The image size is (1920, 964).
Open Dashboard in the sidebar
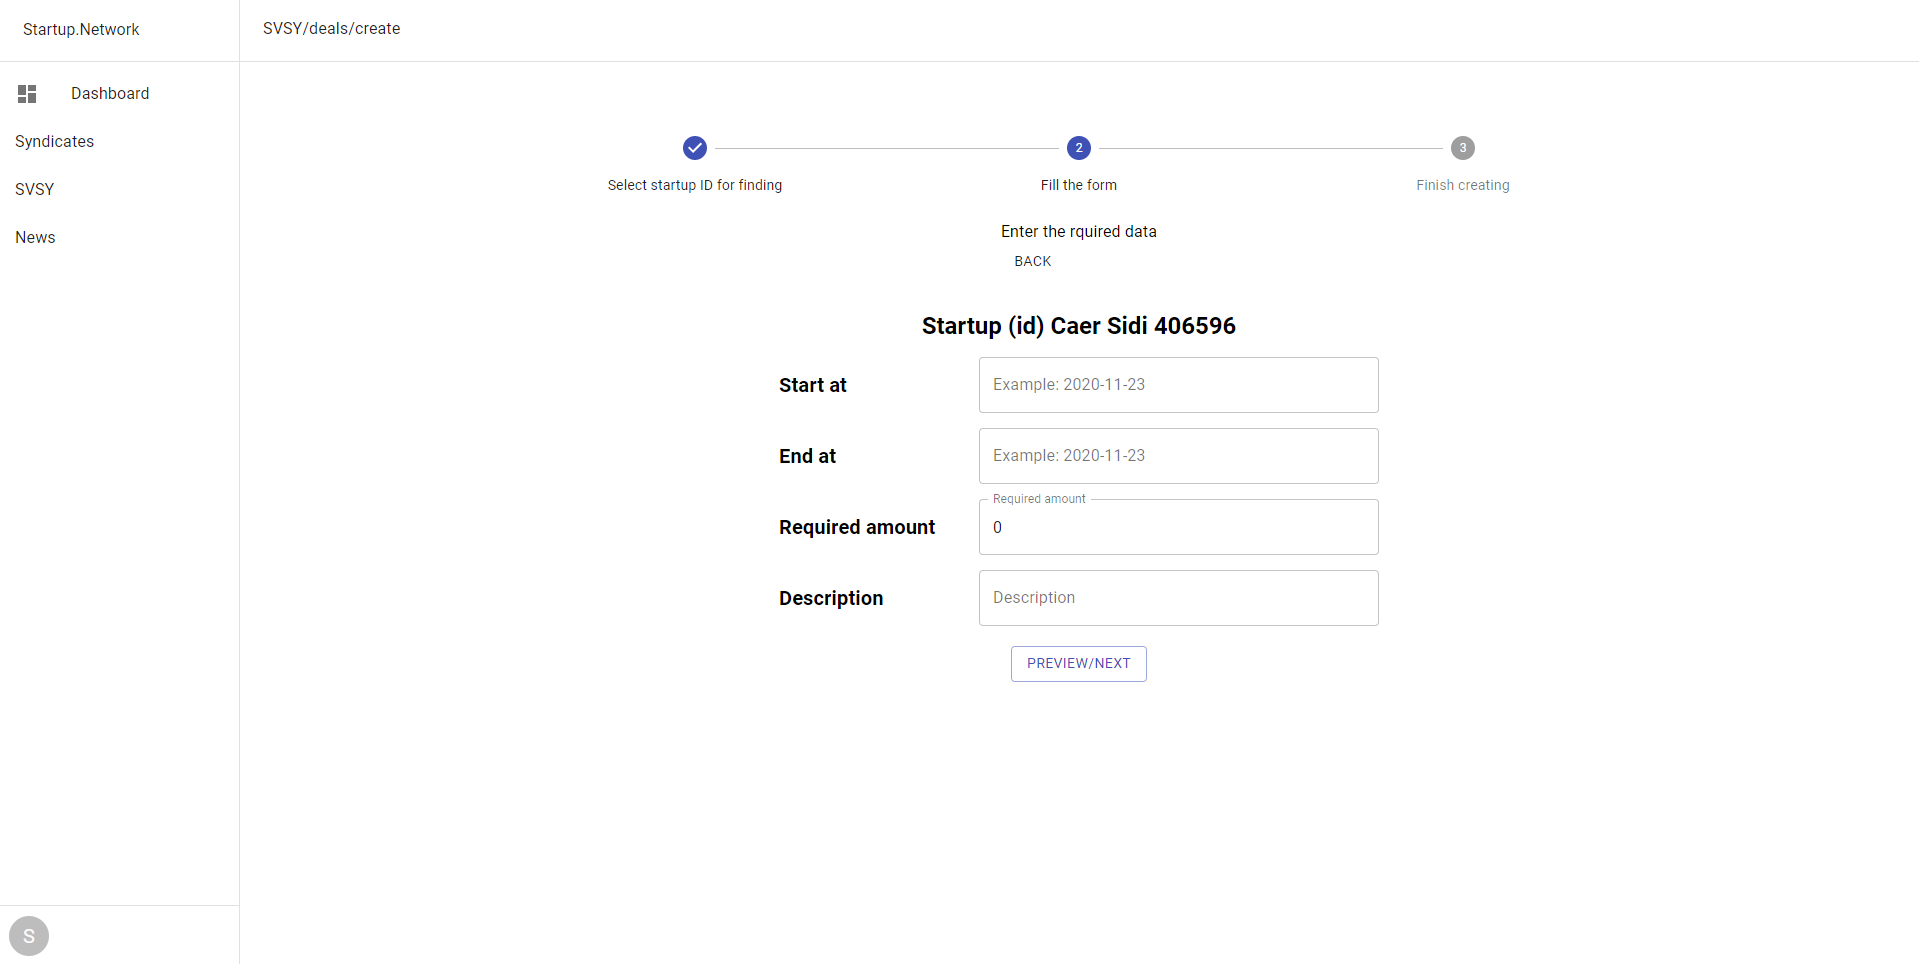click(110, 94)
